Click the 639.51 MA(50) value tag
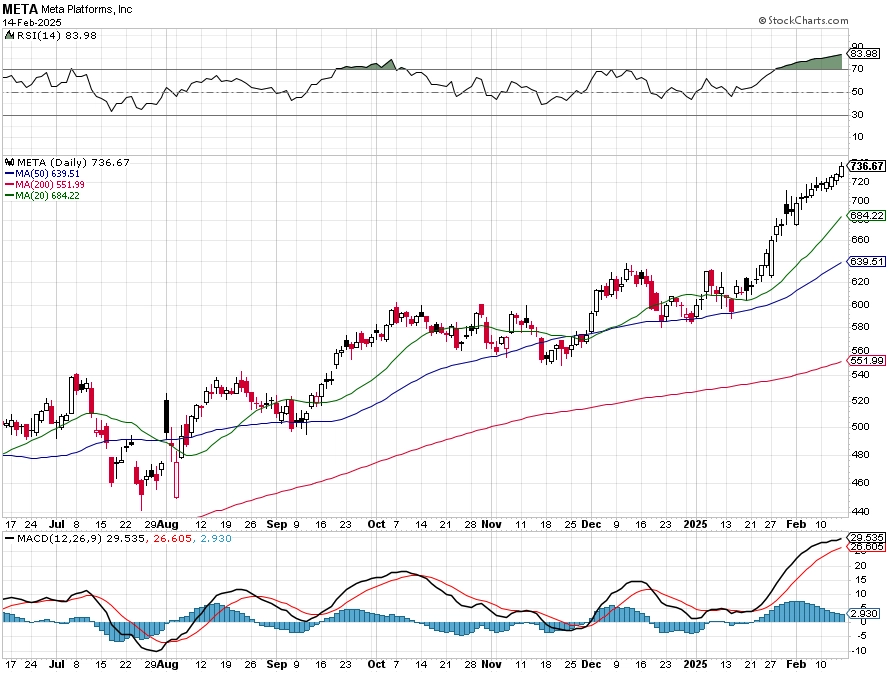The width and height of the screenshot is (890, 673). (867, 262)
